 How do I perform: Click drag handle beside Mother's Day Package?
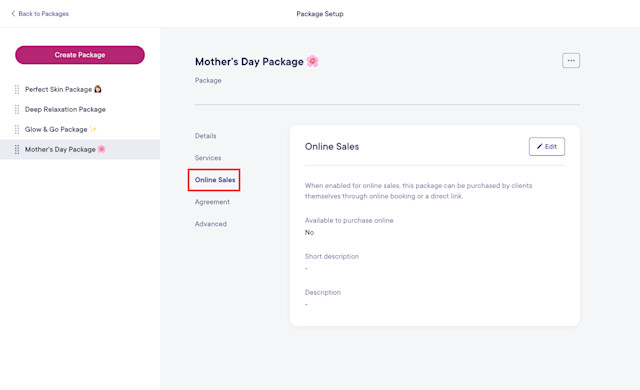(x=17, y=149)
